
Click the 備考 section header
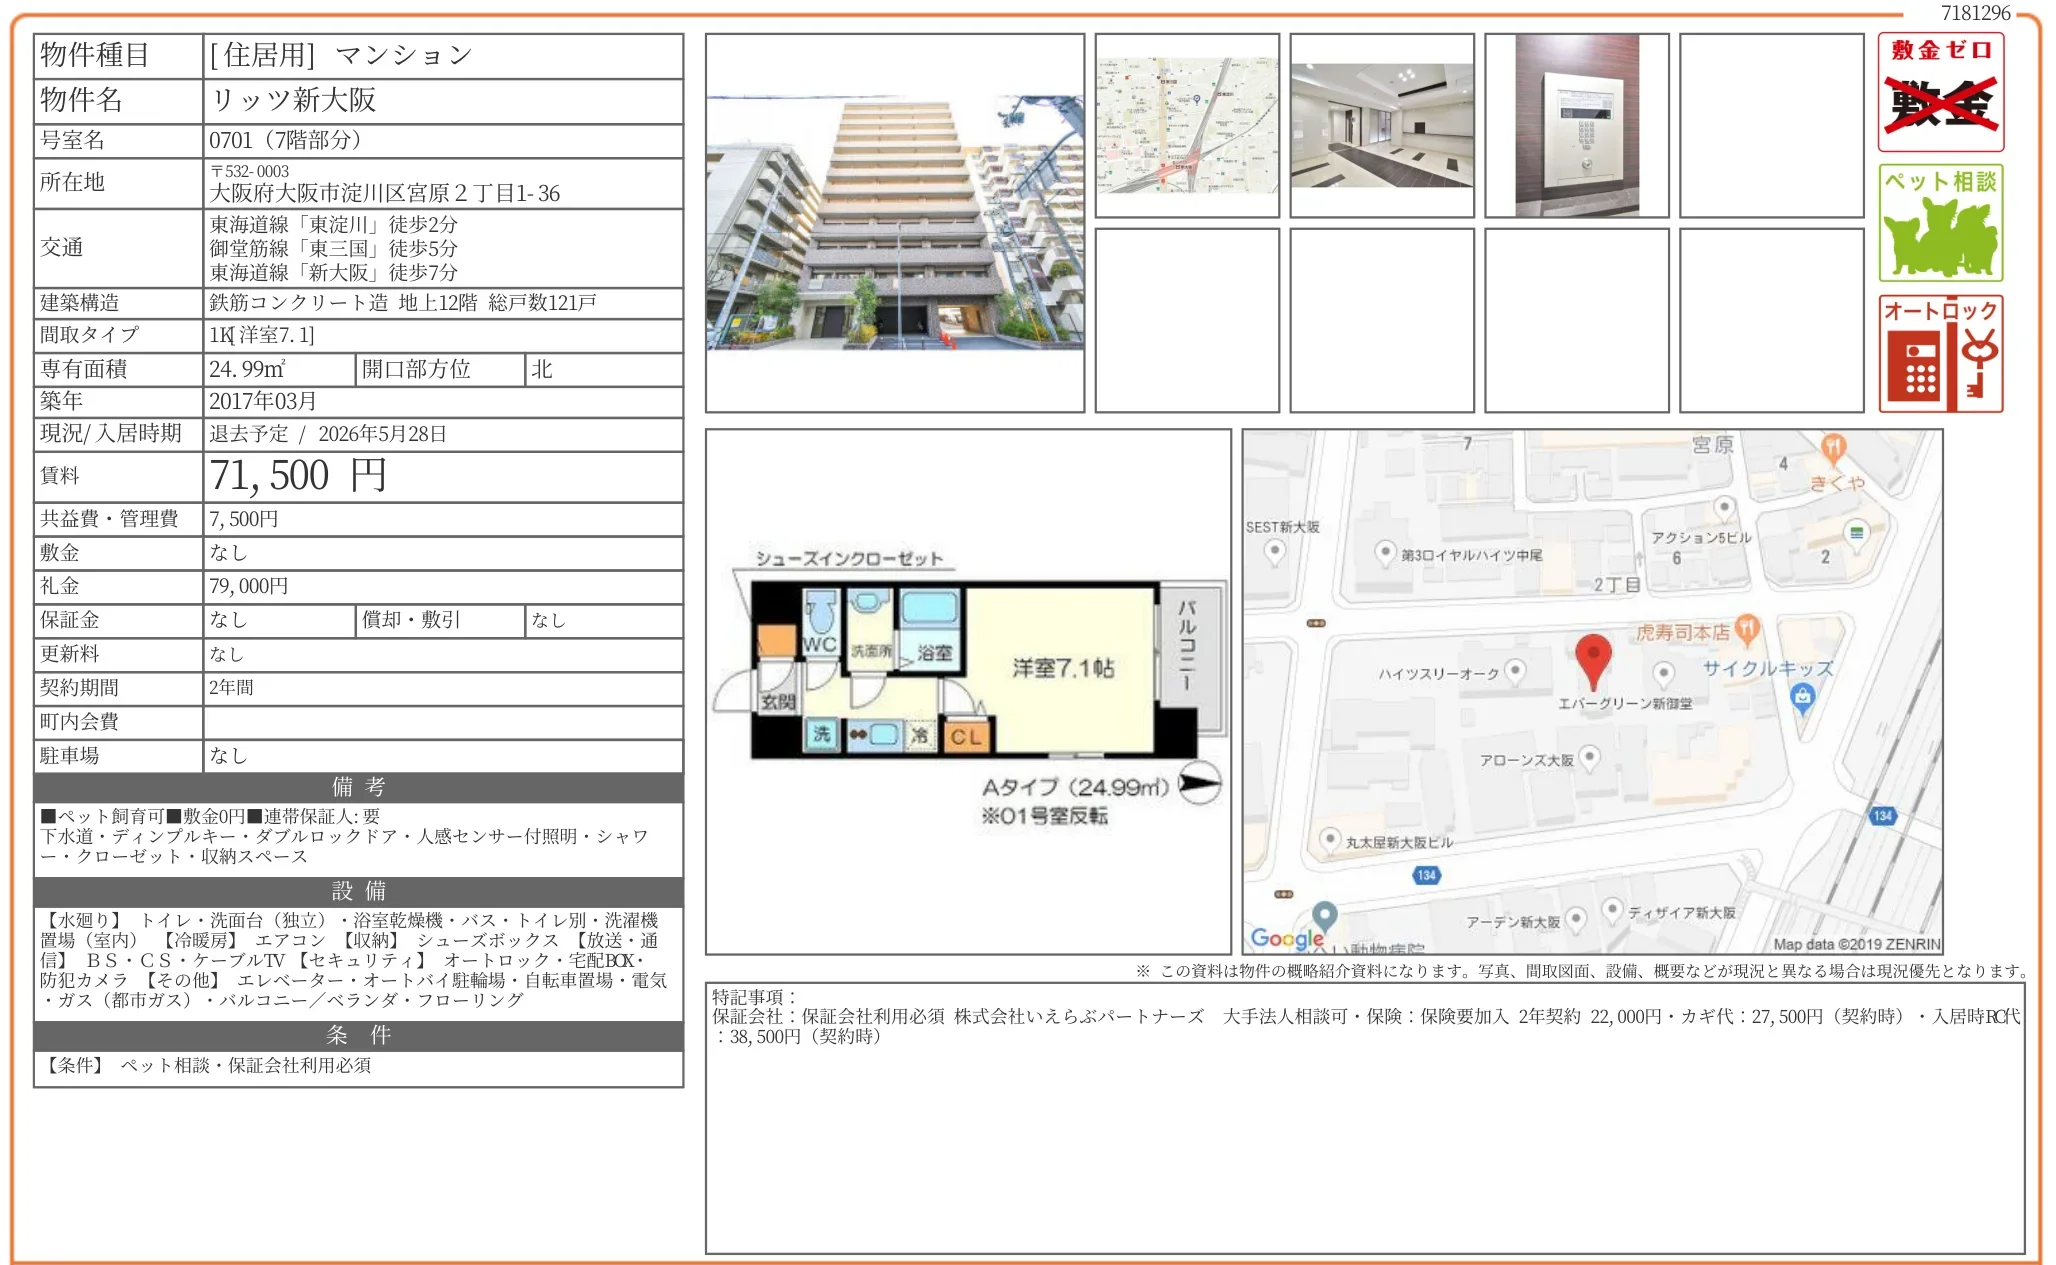tap(358, 787)
